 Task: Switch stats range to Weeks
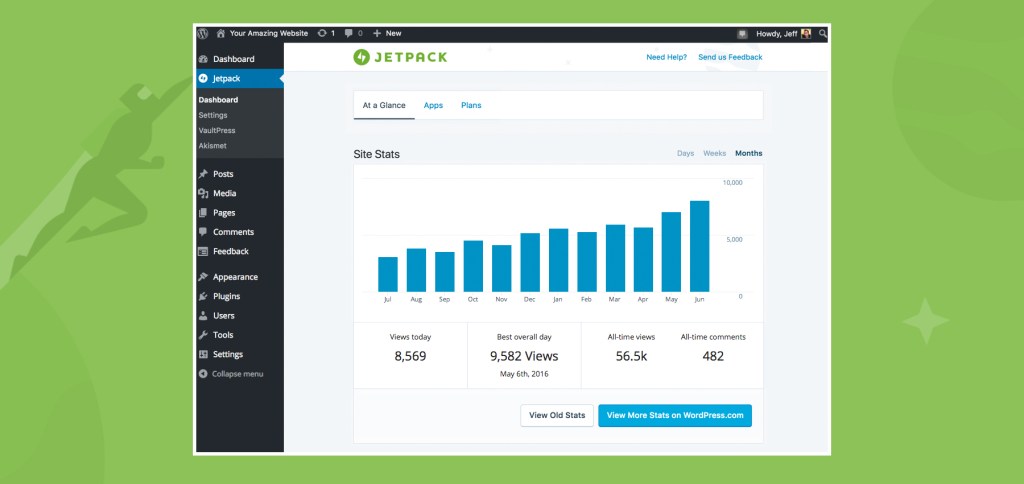pos(714,153)
